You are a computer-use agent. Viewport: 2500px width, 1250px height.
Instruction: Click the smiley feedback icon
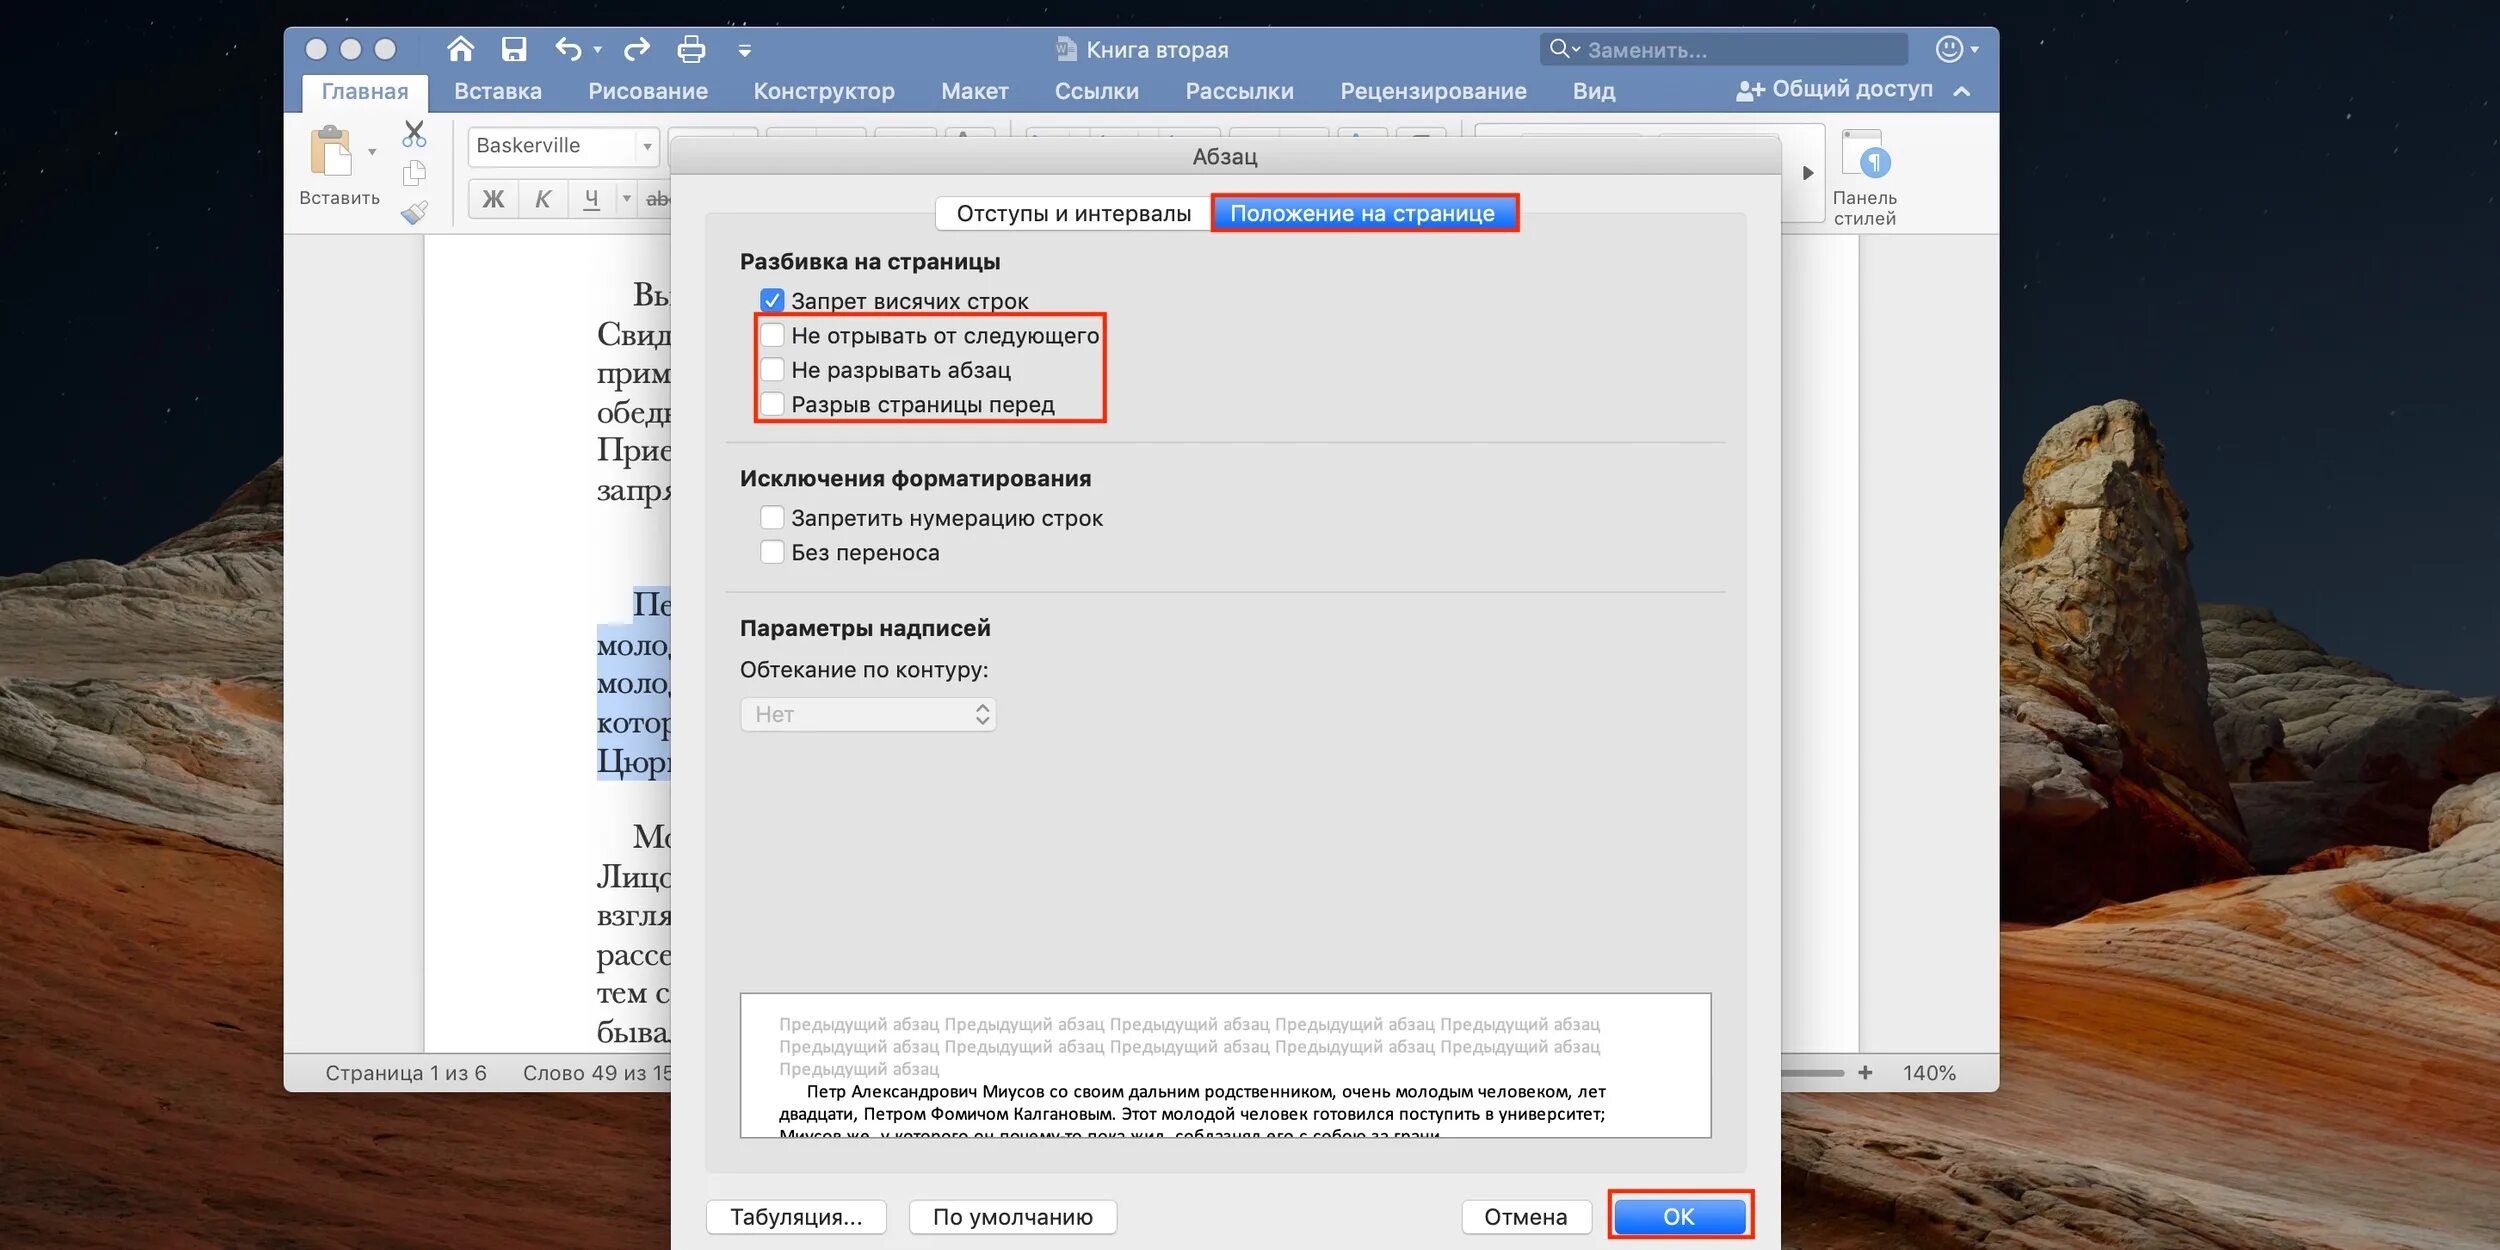[x=1949, y=49]
